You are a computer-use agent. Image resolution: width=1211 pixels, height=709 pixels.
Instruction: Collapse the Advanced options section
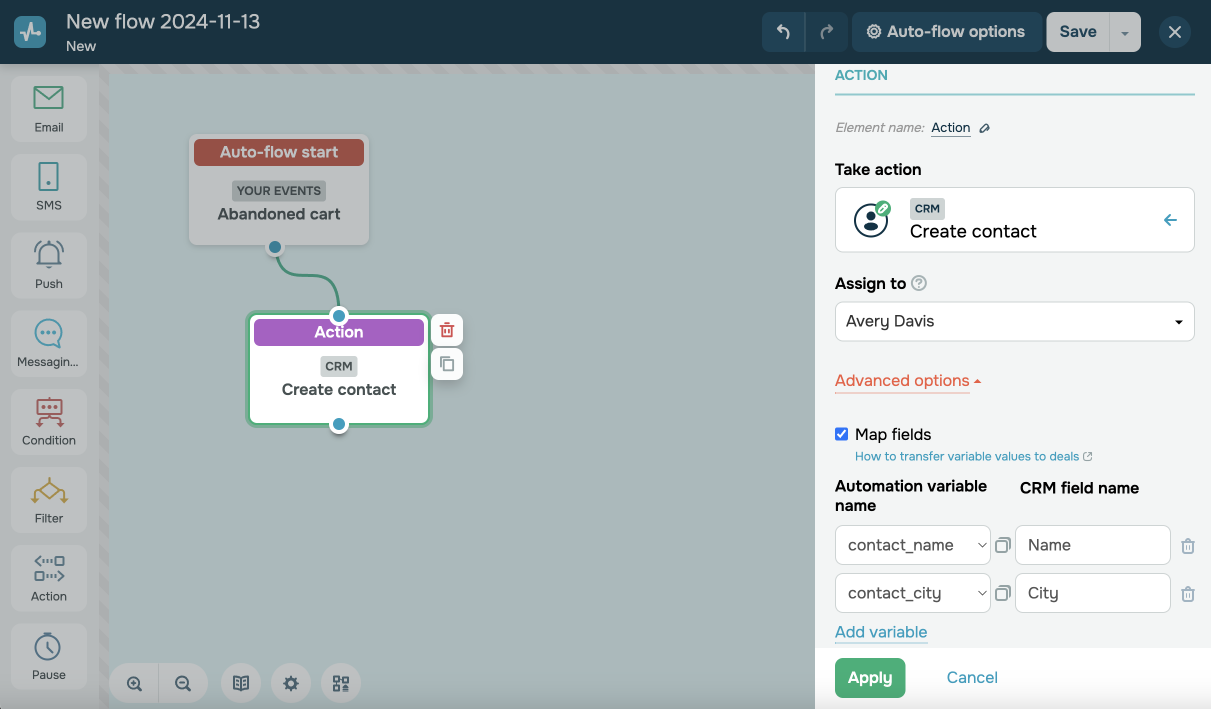908,381
